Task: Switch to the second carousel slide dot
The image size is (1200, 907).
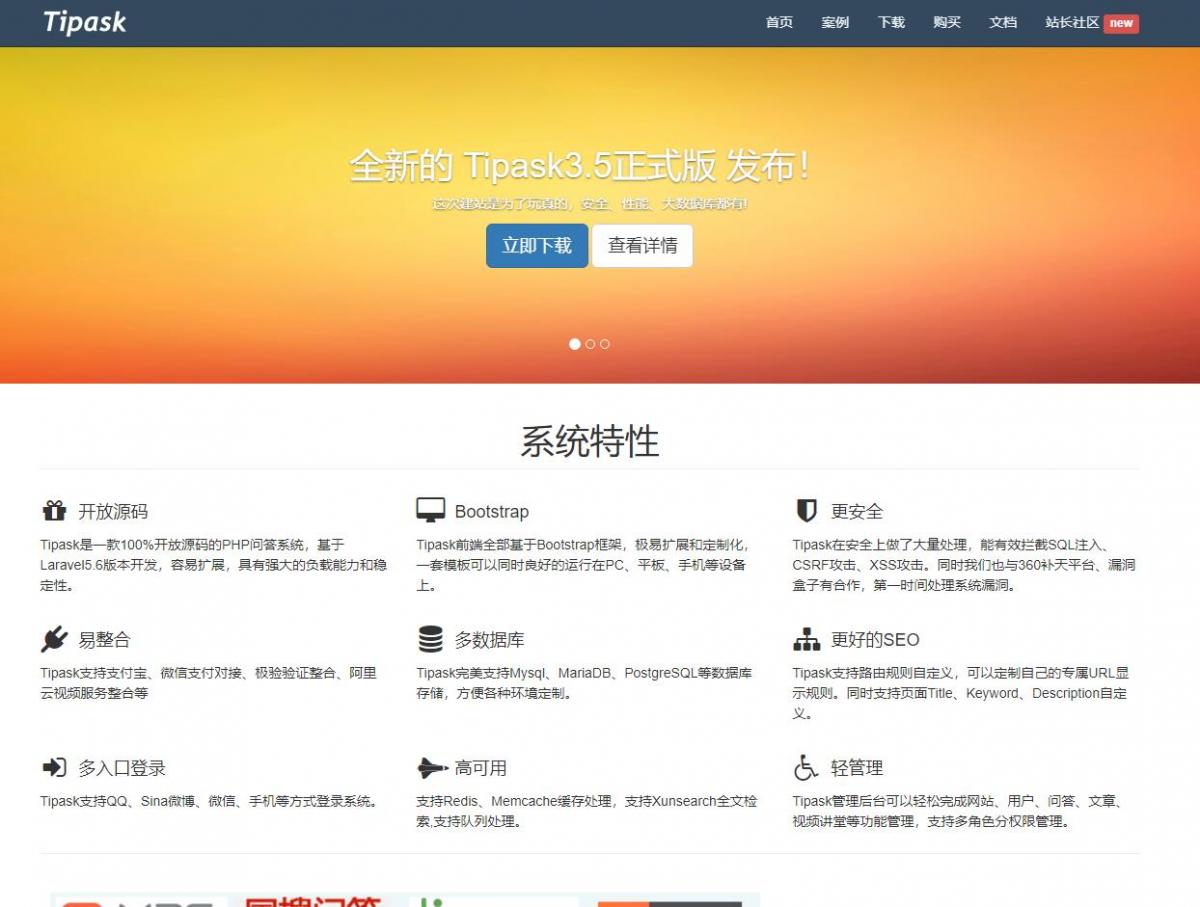Action: click(x=590, y=344)
